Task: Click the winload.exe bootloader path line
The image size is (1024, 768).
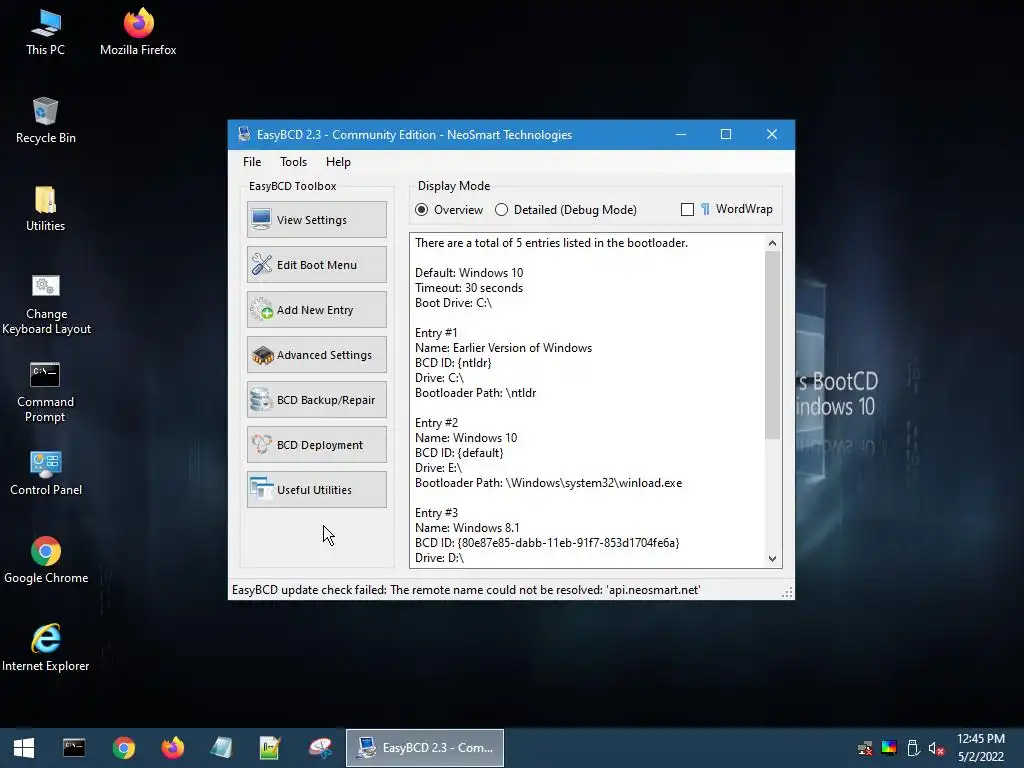Action: (549, 483)
